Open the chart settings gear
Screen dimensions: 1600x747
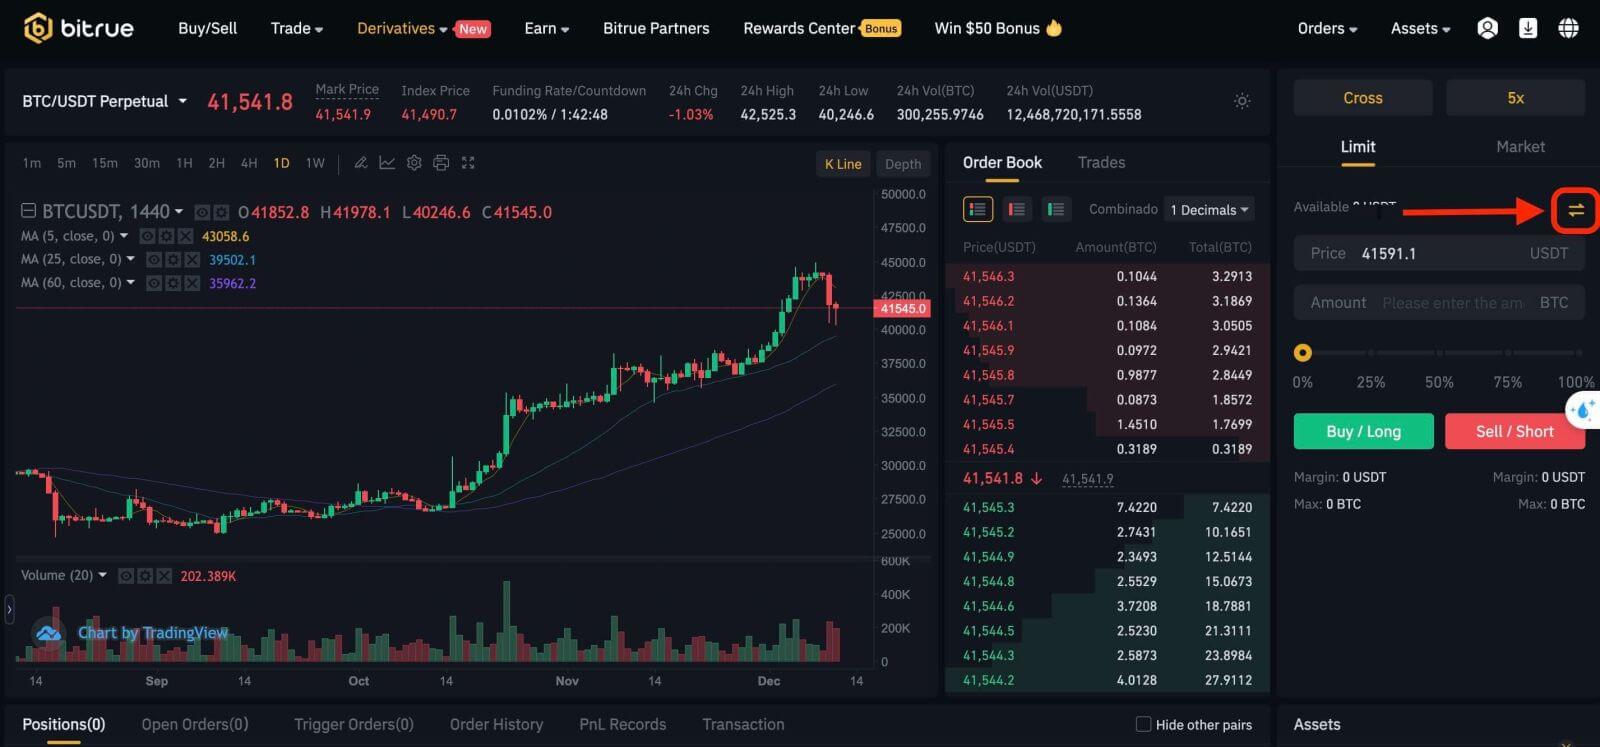click(414, 163)
